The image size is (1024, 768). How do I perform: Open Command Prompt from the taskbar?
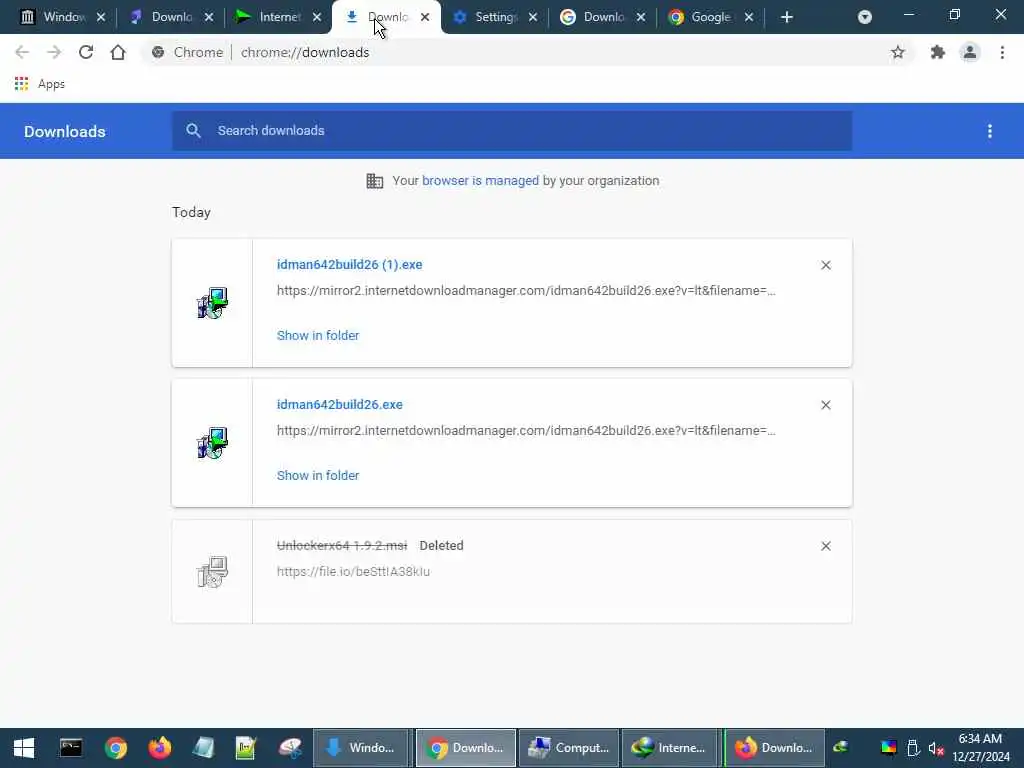[x=71, y=748]
